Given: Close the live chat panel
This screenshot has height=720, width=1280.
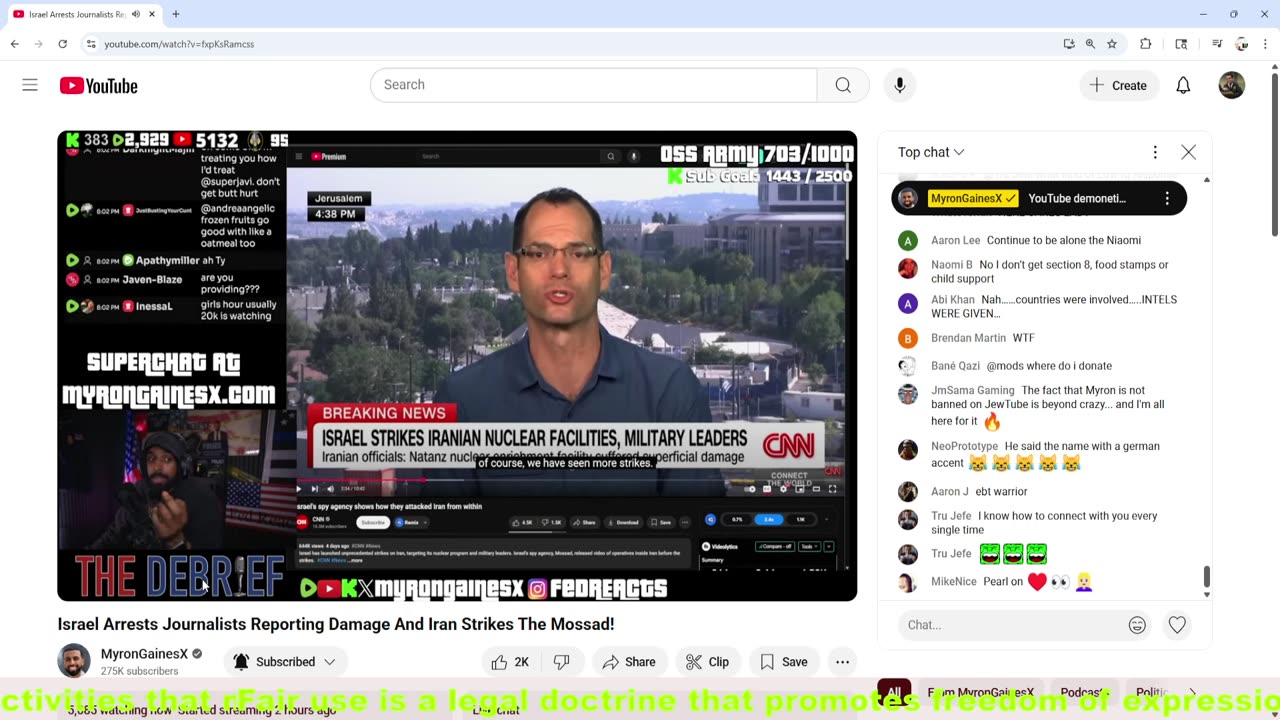Looking at the screenshot, I should tap(1188, 152).
